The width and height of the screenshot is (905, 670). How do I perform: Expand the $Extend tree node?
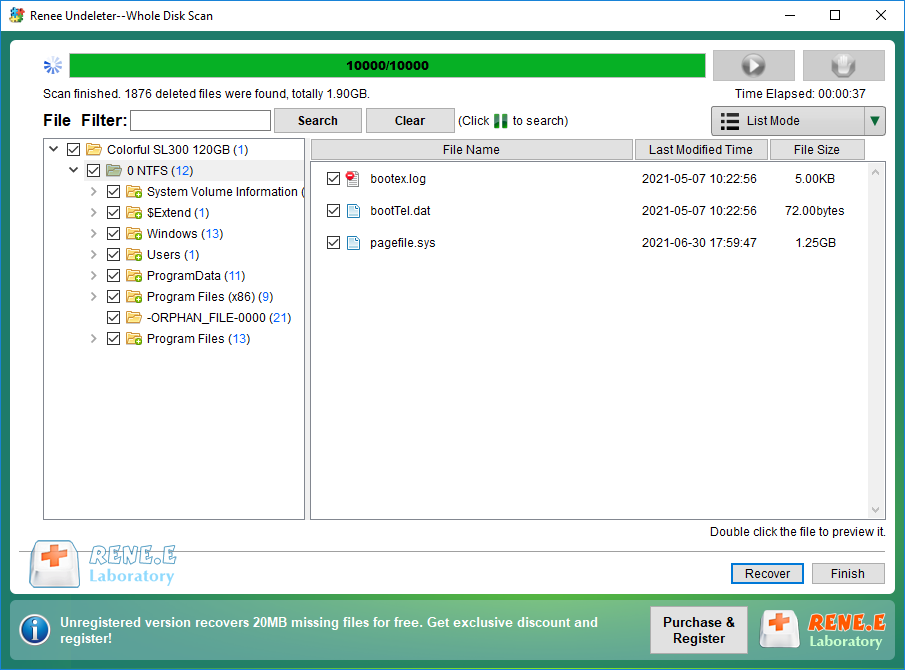(94, 212)
